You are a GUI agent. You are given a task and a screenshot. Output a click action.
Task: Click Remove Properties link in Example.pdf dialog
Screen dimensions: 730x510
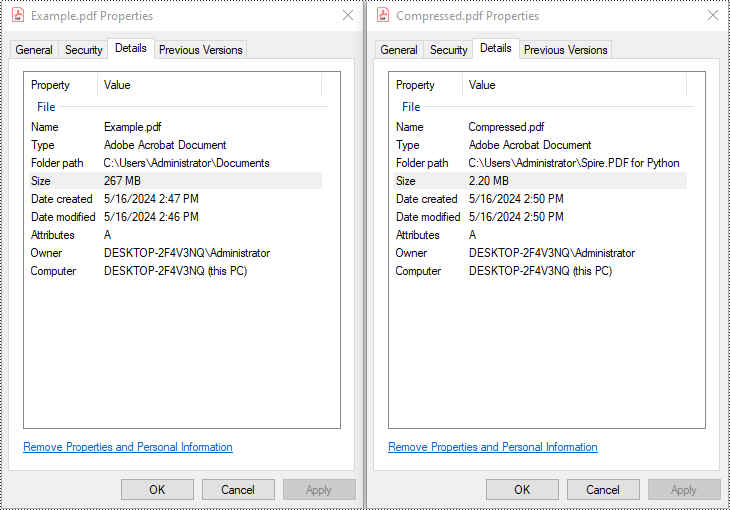point(128,447)
